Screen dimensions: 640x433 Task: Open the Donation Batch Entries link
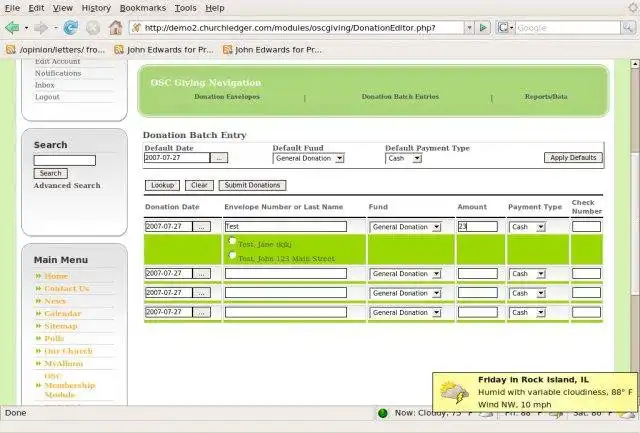[x=400, y=97]
